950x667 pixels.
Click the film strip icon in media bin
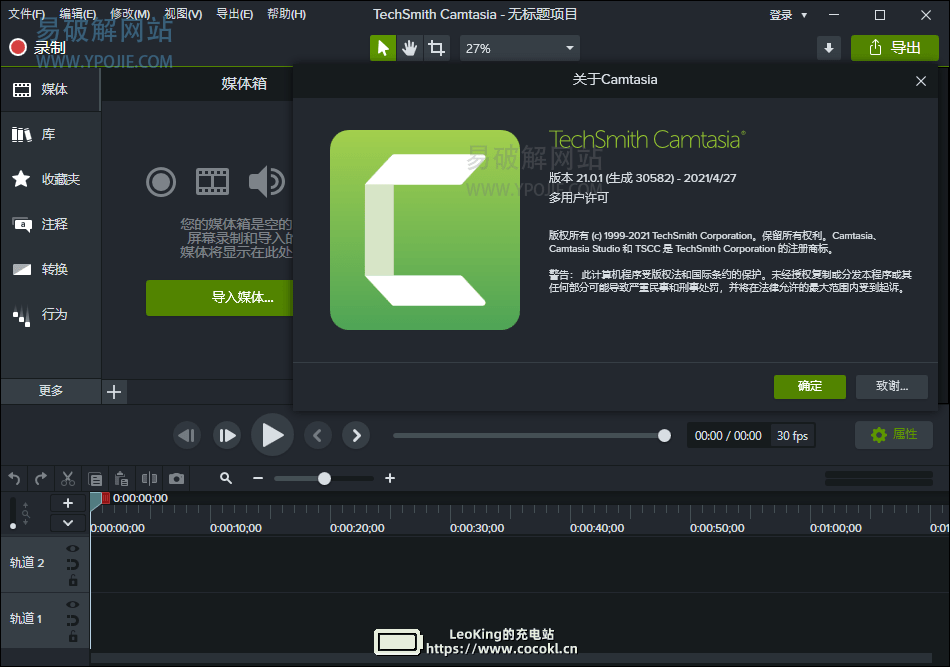click(213, 182)
